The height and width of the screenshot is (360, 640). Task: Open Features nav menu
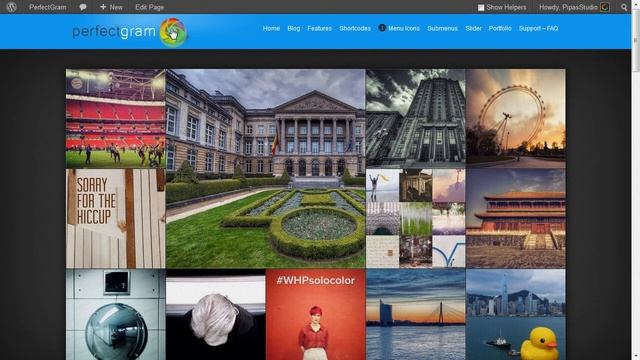tap(319, 28)
